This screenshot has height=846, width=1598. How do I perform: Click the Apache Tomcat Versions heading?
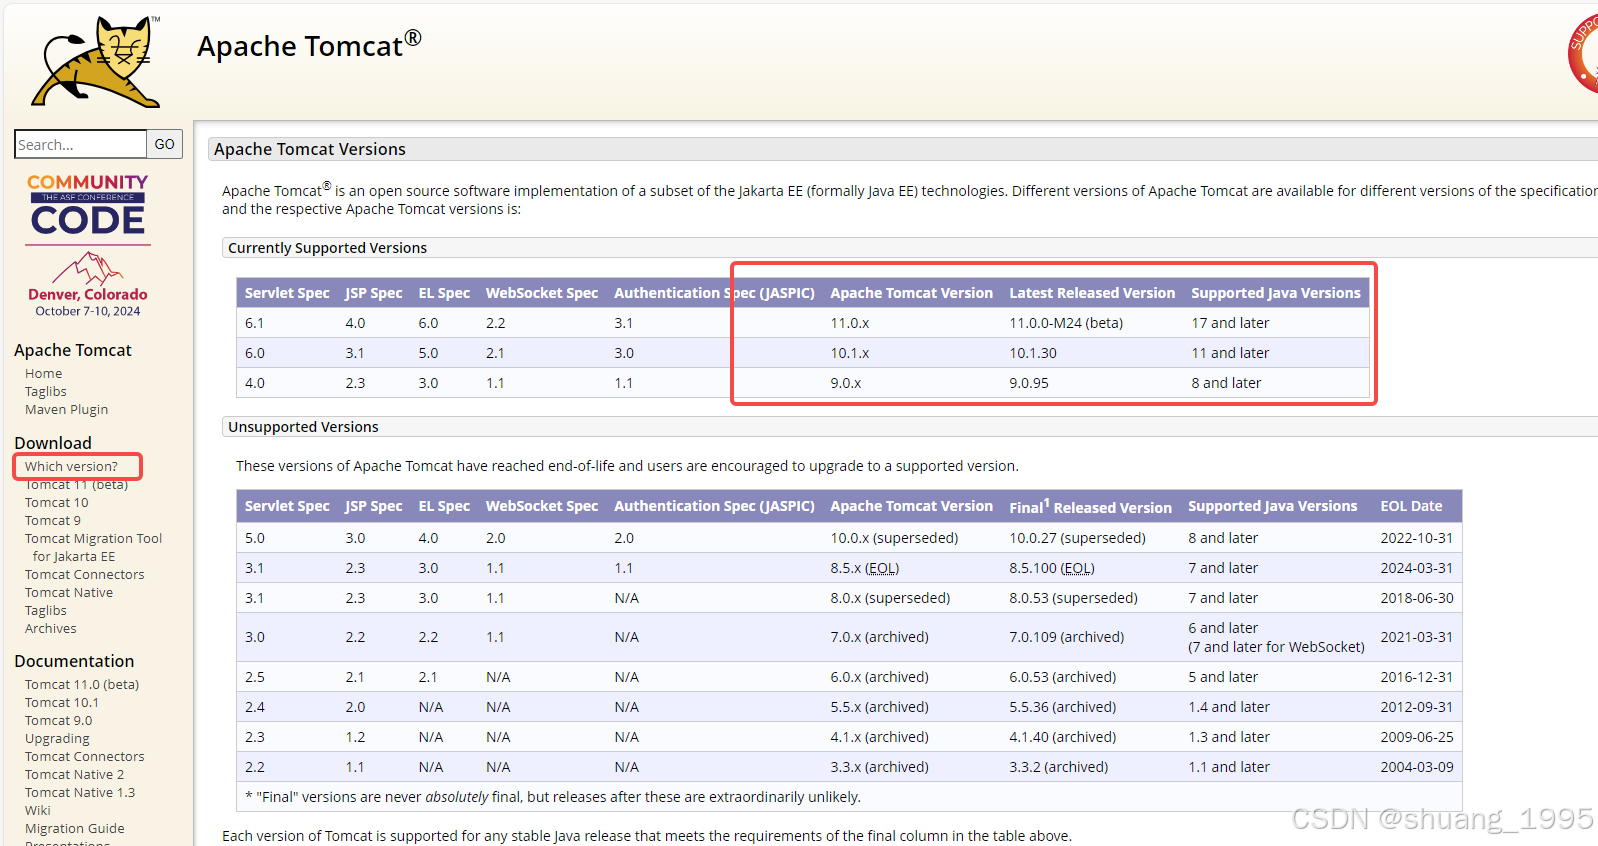pyautogui.click(x=310, y=149)
